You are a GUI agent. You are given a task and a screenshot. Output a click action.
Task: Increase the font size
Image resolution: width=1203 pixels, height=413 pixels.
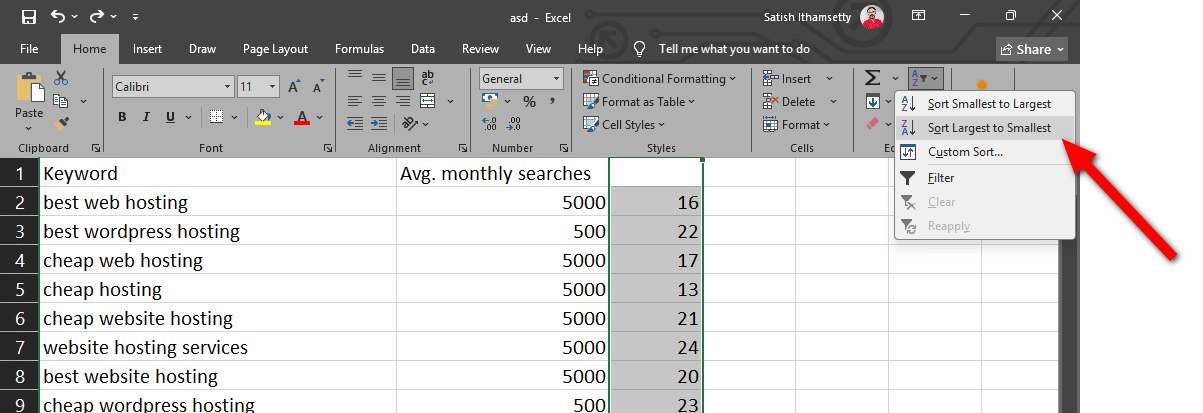click(295, 86)
